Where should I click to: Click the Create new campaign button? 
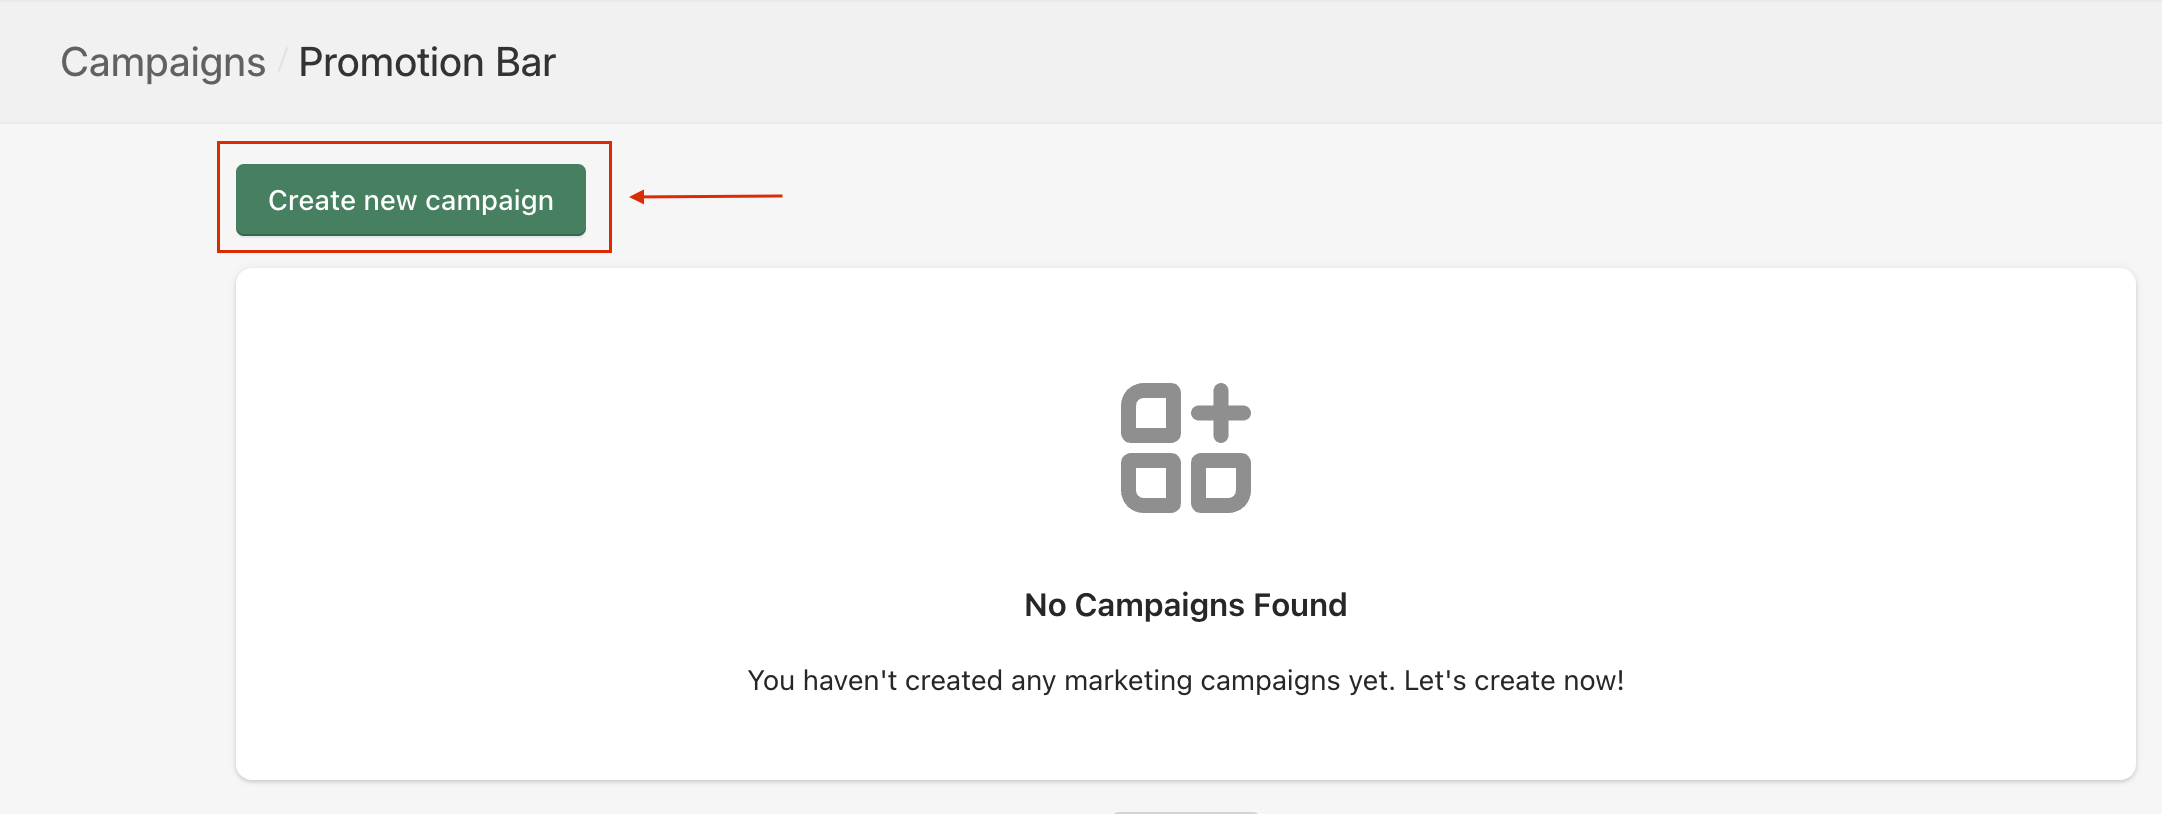(x=410, y=200)
